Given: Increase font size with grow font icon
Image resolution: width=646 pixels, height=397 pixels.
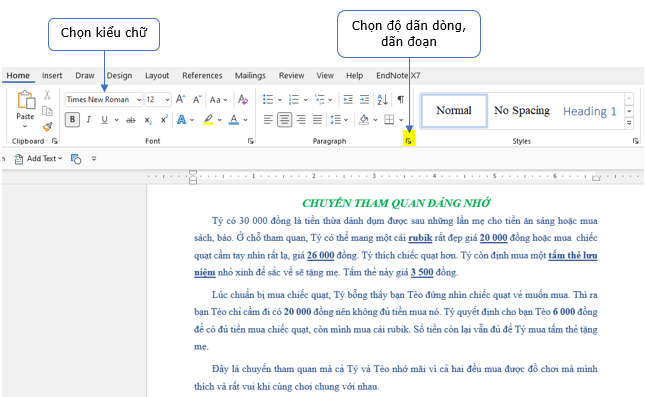Looking at the screenshot, I should pyautogui.click(x=180, y=99).
